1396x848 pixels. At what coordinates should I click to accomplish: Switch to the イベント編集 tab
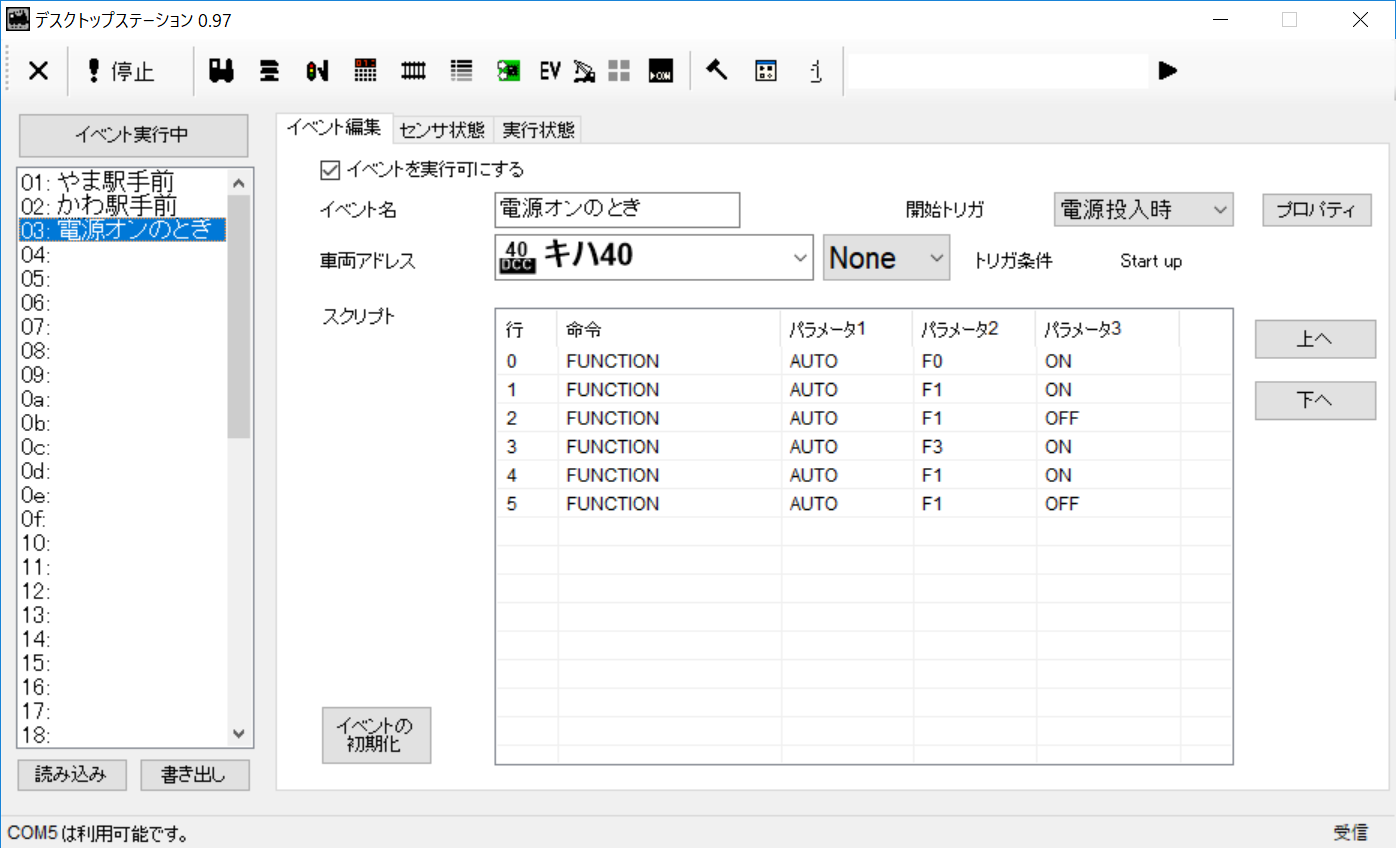pos(334,128)
